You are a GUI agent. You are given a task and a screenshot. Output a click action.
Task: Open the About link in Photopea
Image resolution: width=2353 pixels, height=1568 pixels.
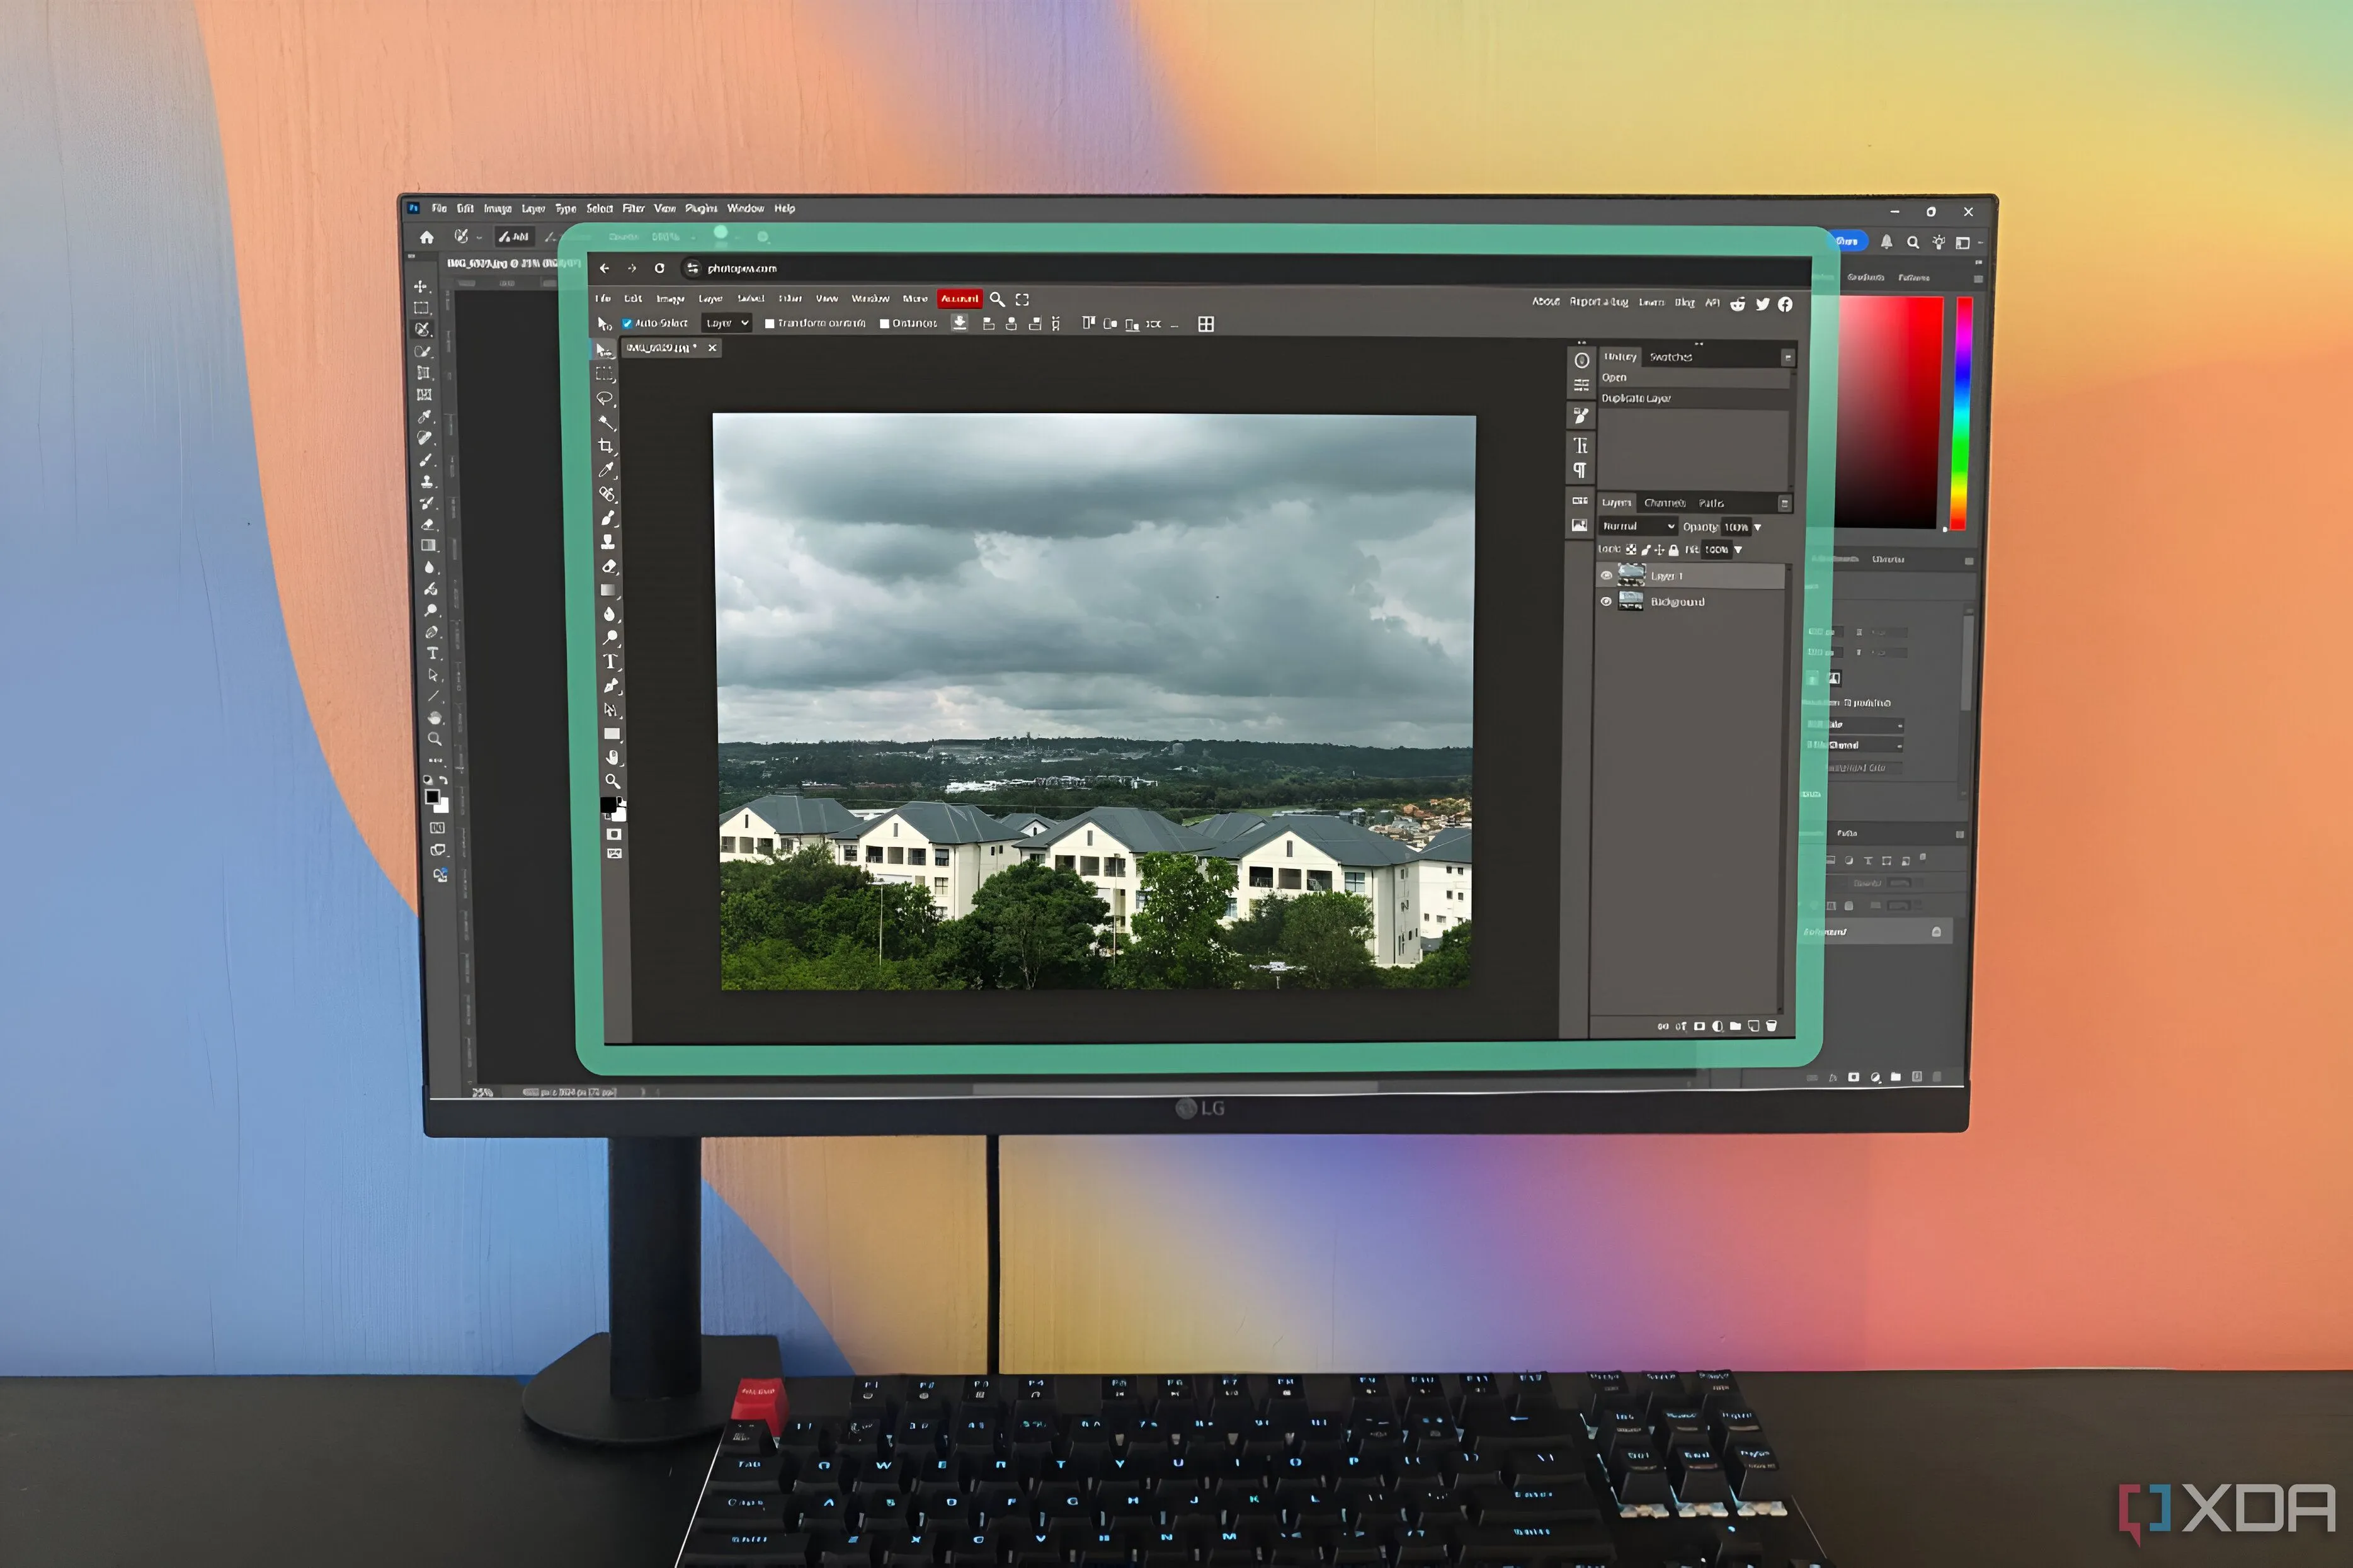click(x=1545, y=301)
